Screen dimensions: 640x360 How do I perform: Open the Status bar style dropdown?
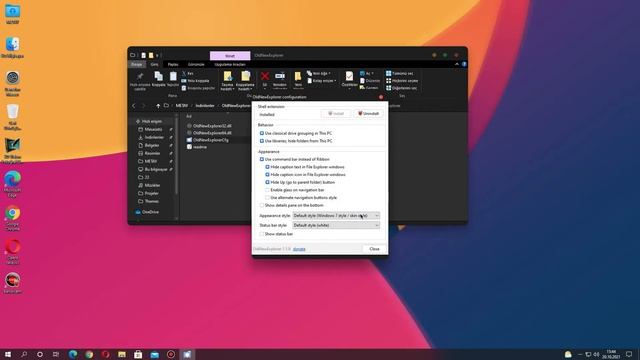pos(336,225)
